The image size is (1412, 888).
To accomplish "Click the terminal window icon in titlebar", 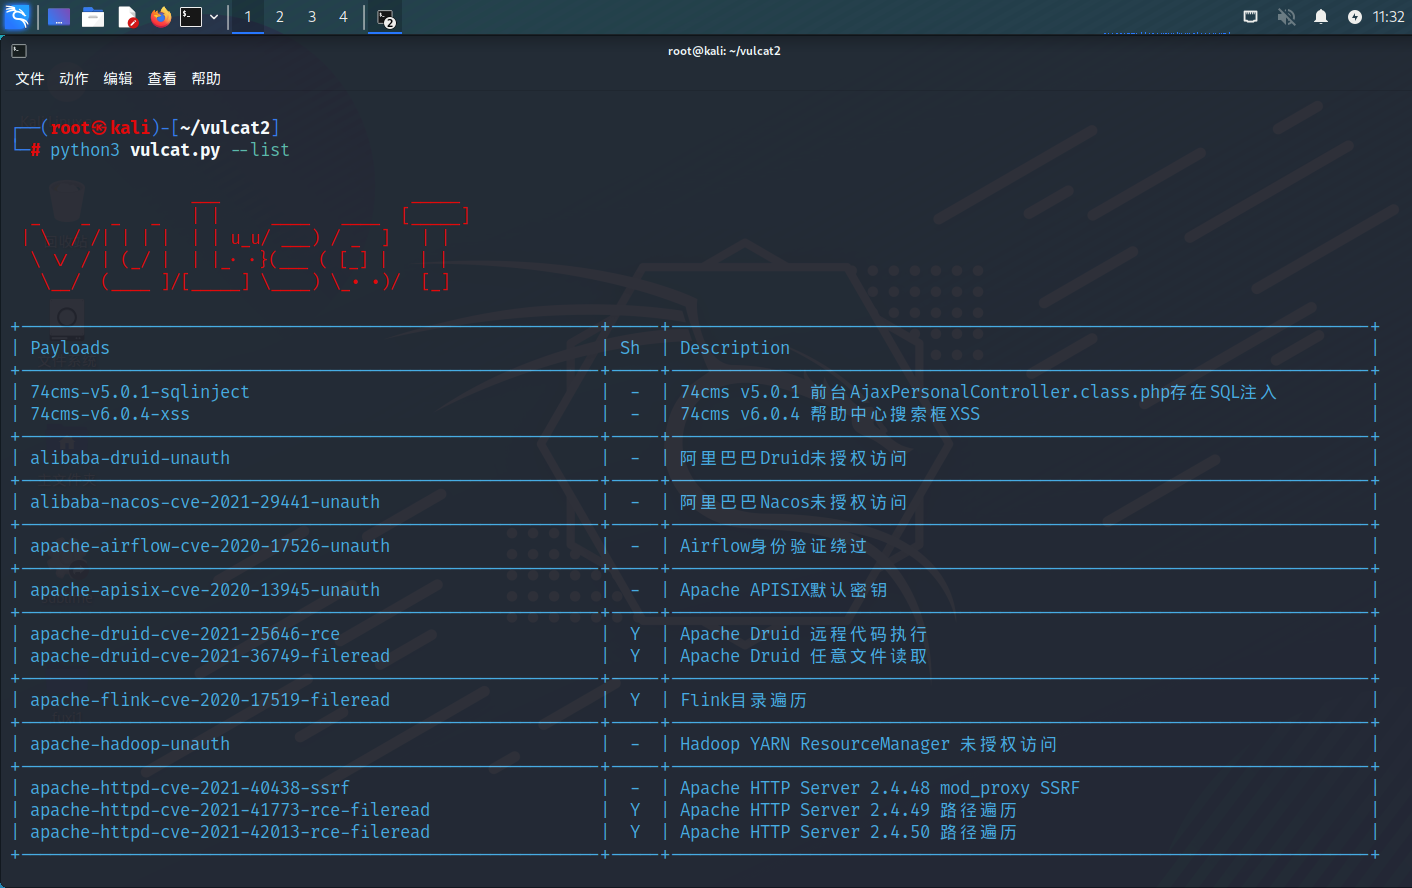I will pos(19,51).
